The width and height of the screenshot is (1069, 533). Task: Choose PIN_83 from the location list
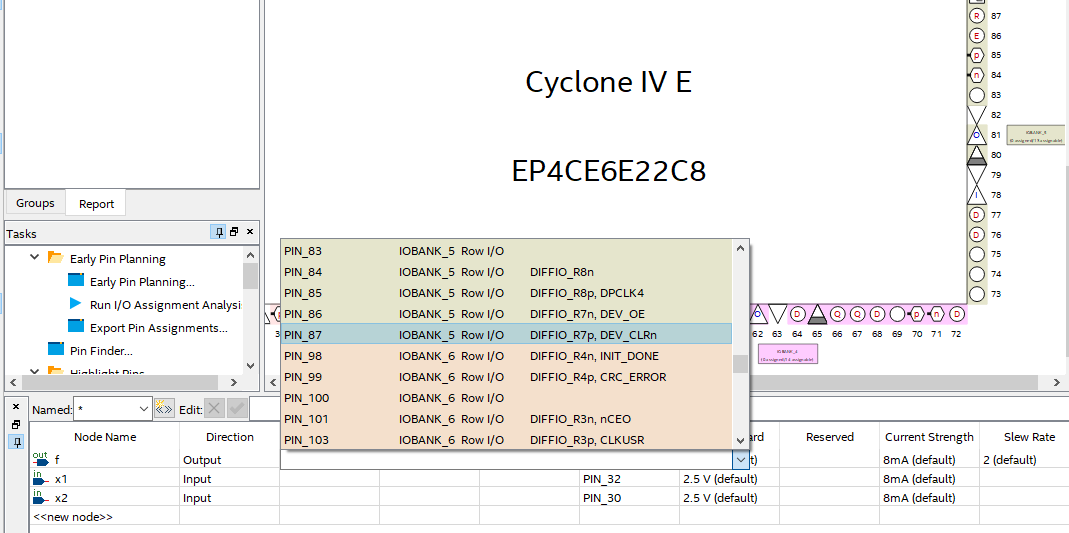pyautogui.click(x=506, y=251)
